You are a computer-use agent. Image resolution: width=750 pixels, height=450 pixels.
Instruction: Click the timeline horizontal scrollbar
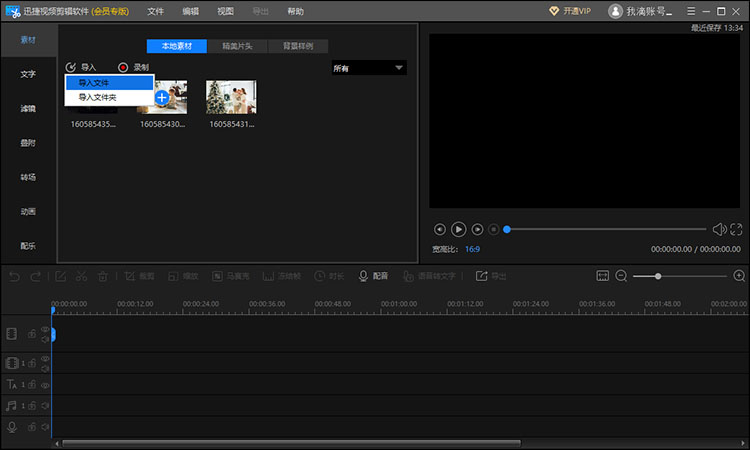pyautogui.click(x=291, y=443)
